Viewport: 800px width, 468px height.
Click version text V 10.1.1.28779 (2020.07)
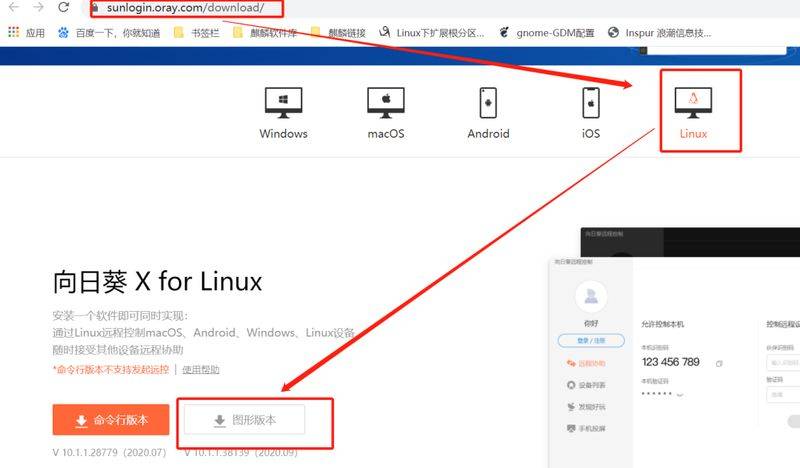point(110,452)
